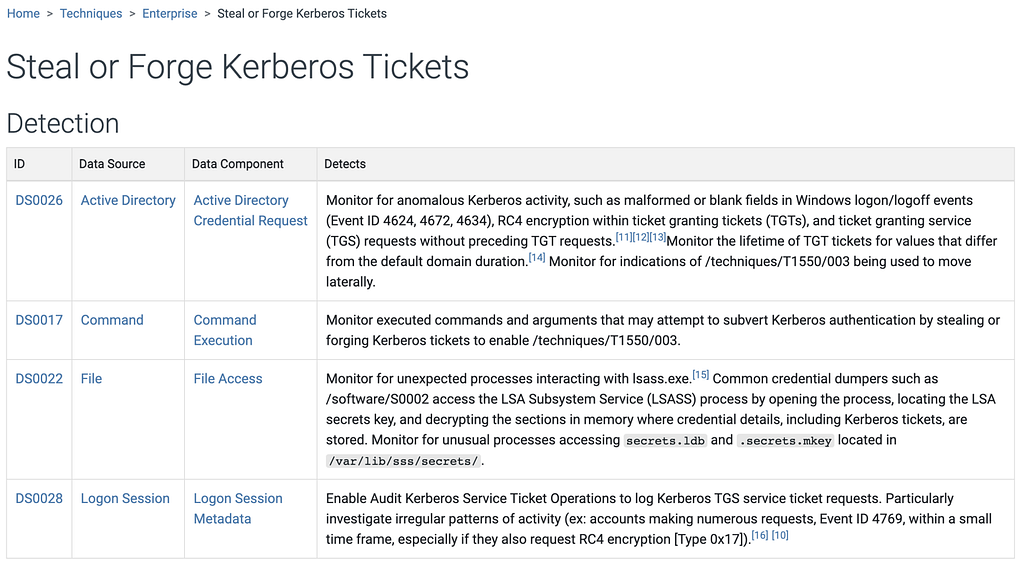This screenshot has width=1024, height=567.
Task: Open data source ID DS0026
Action: click(x=39, y=200)
